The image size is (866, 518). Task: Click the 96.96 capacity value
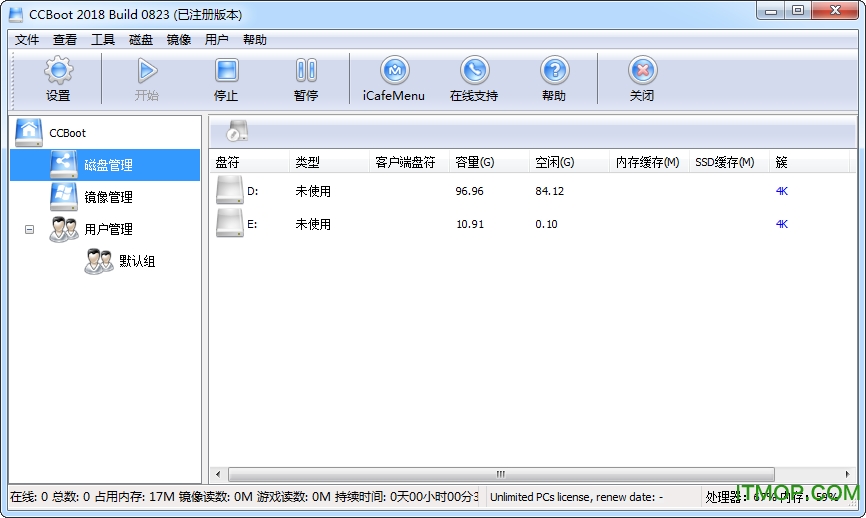(469, 191)
